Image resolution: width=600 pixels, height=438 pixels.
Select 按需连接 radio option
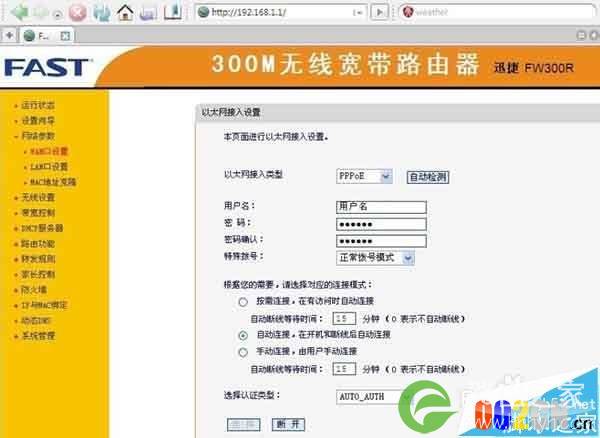click(x=243, y=302)
